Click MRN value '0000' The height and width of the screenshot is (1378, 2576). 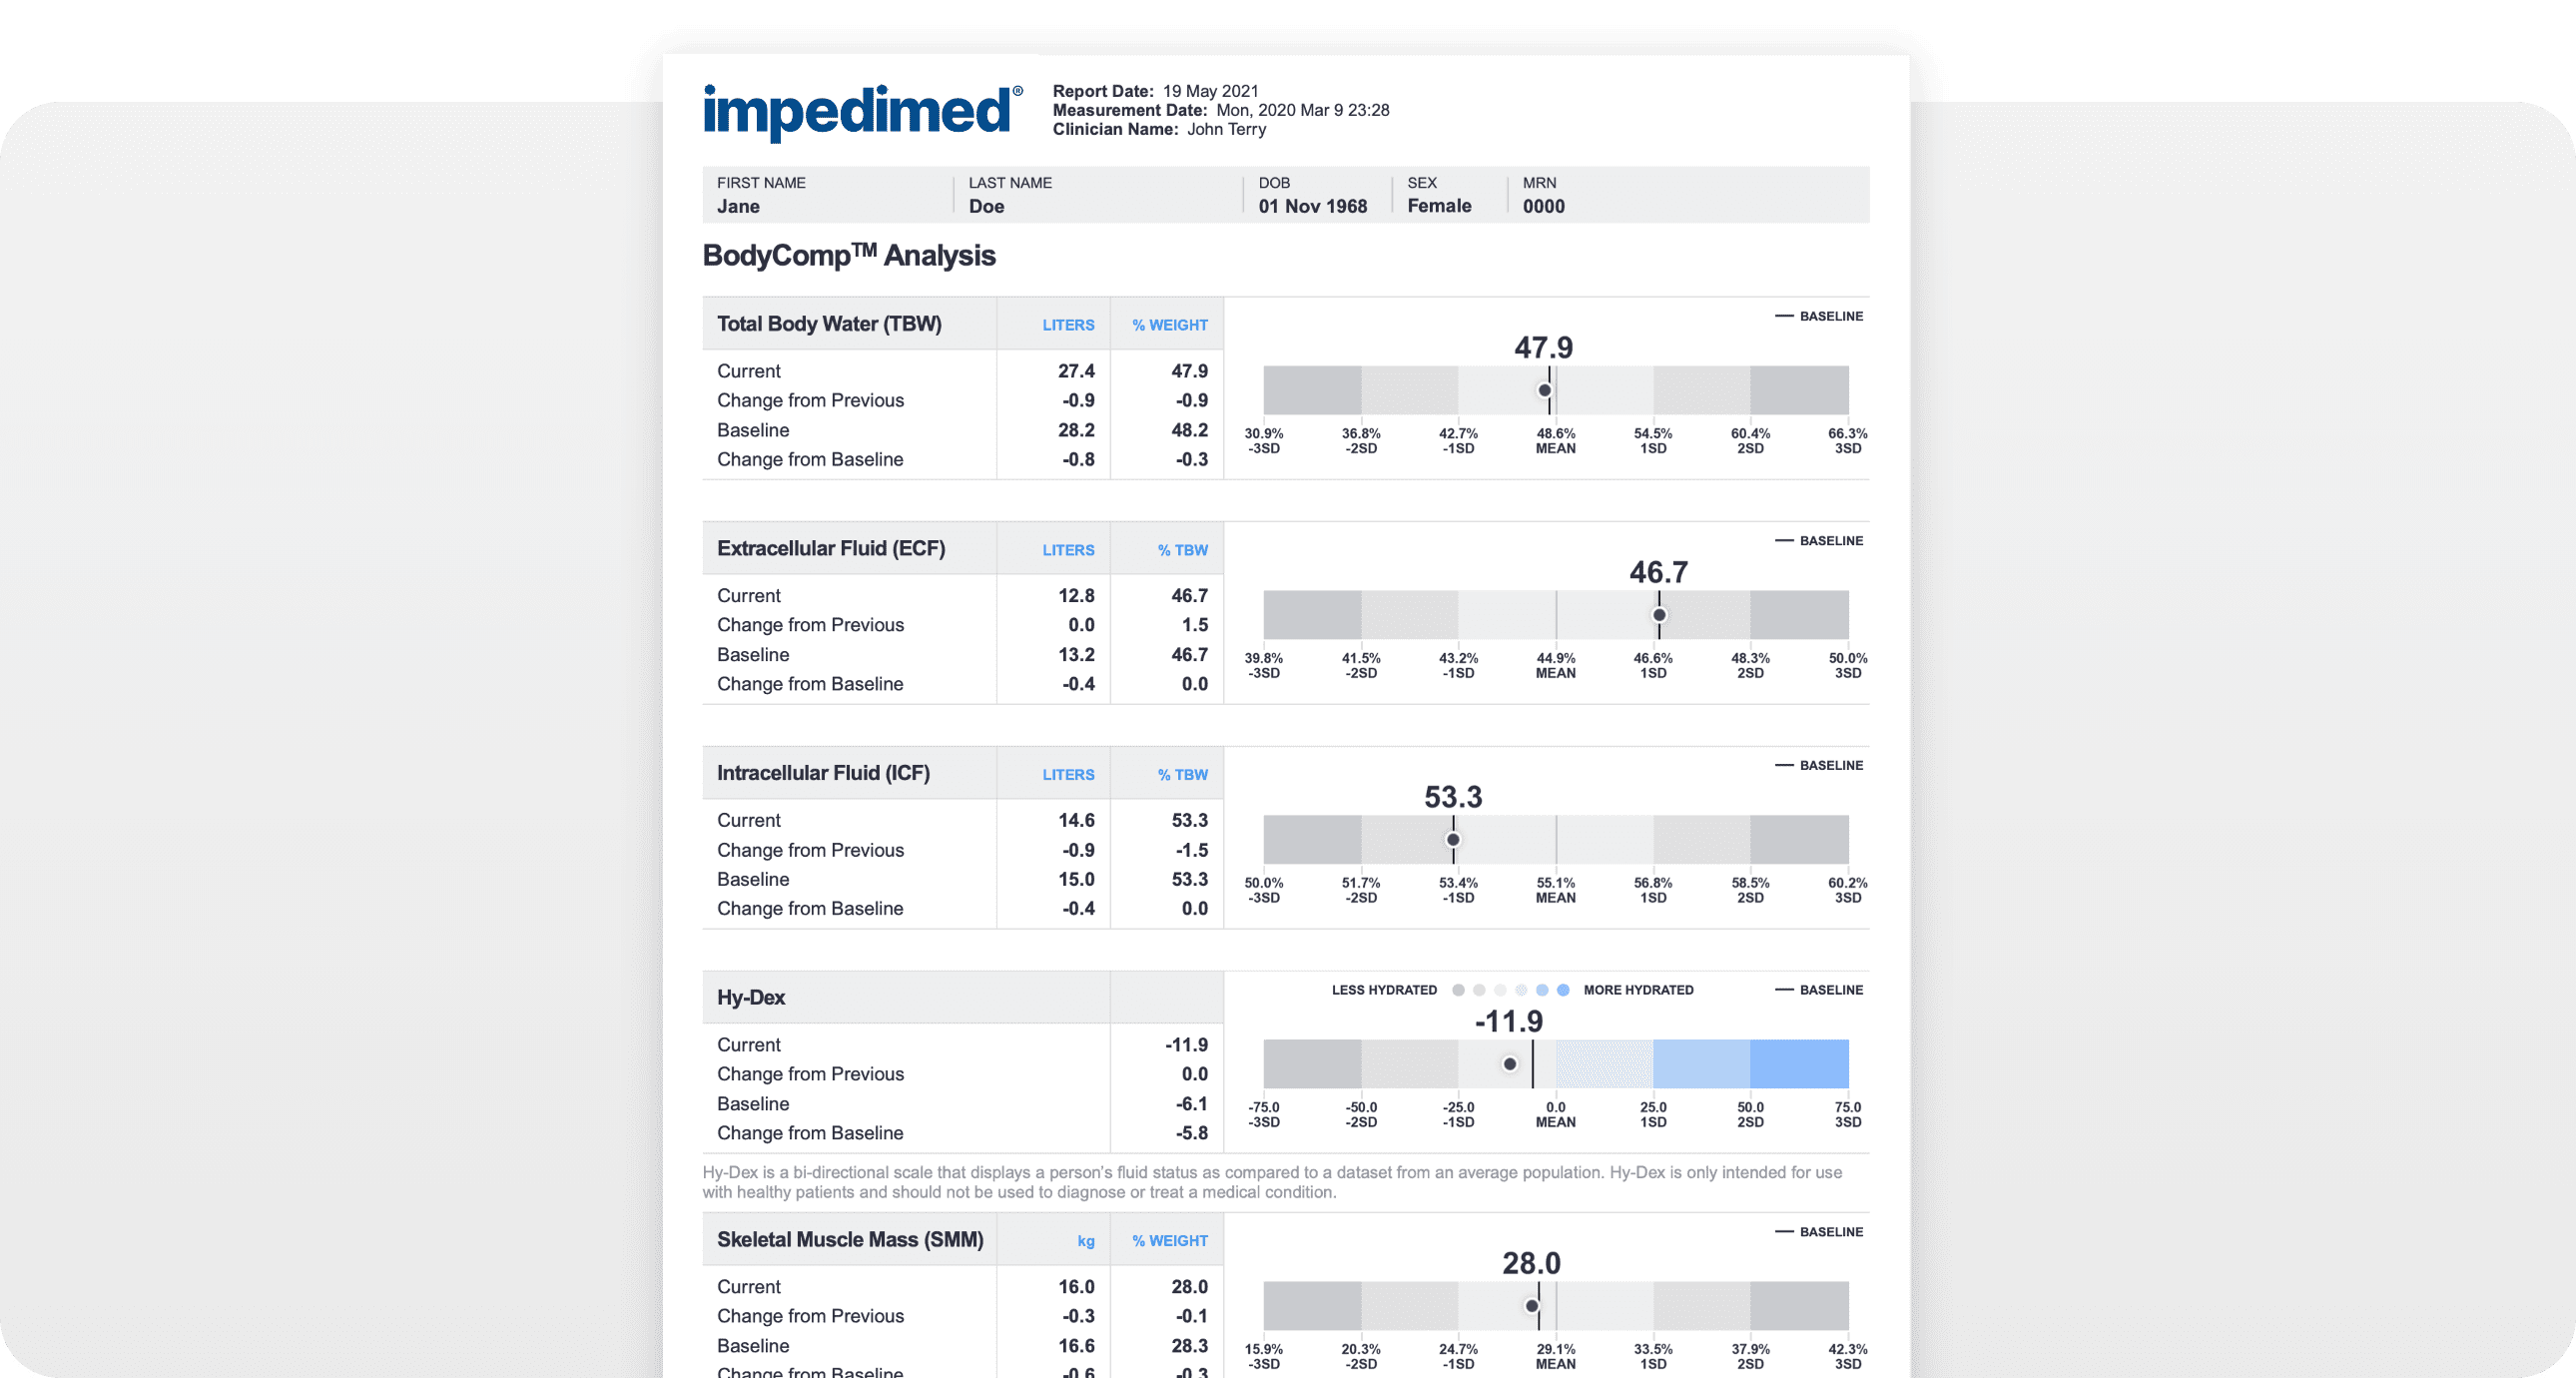[1543, 206]
